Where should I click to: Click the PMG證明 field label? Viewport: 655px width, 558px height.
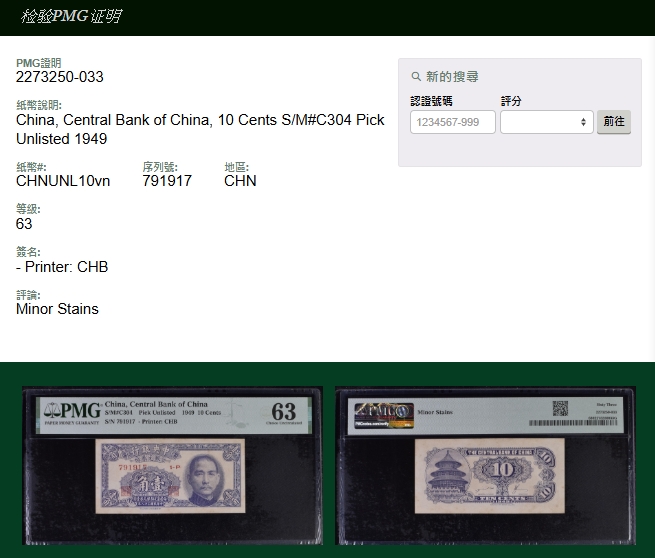pyautogui.click(x=38, y=63)
